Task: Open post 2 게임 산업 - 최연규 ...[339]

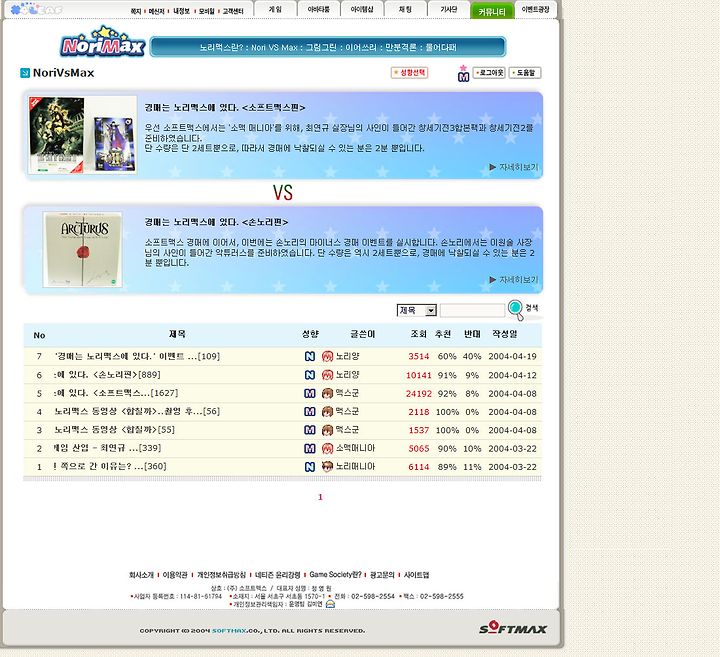Action: 107,448
